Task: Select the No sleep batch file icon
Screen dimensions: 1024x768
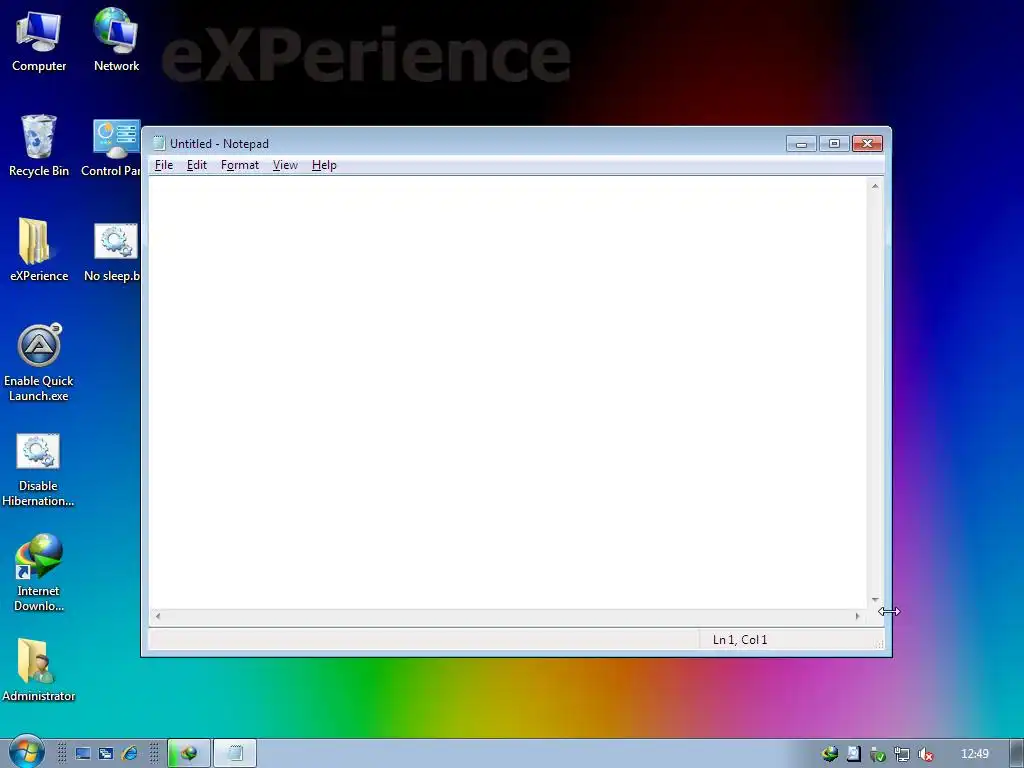Action: pos(113,252)
